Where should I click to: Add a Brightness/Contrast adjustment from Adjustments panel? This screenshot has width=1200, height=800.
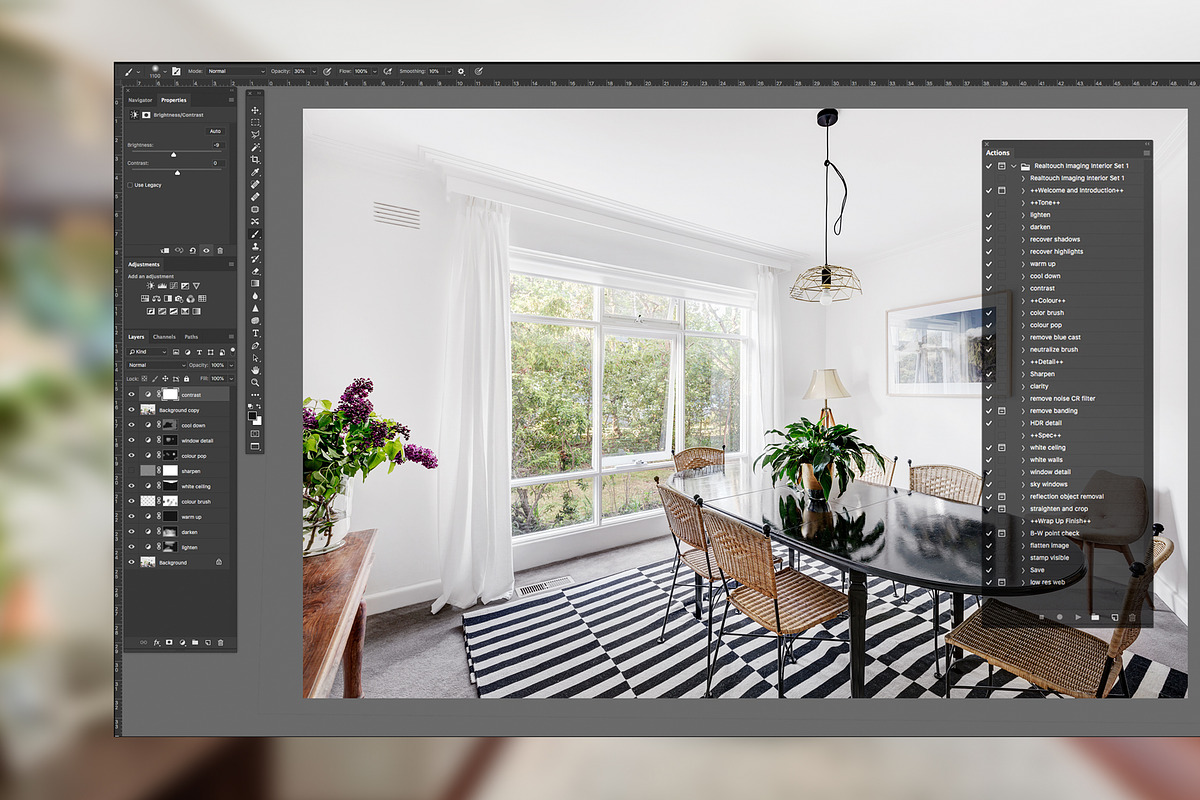[150, 286]
